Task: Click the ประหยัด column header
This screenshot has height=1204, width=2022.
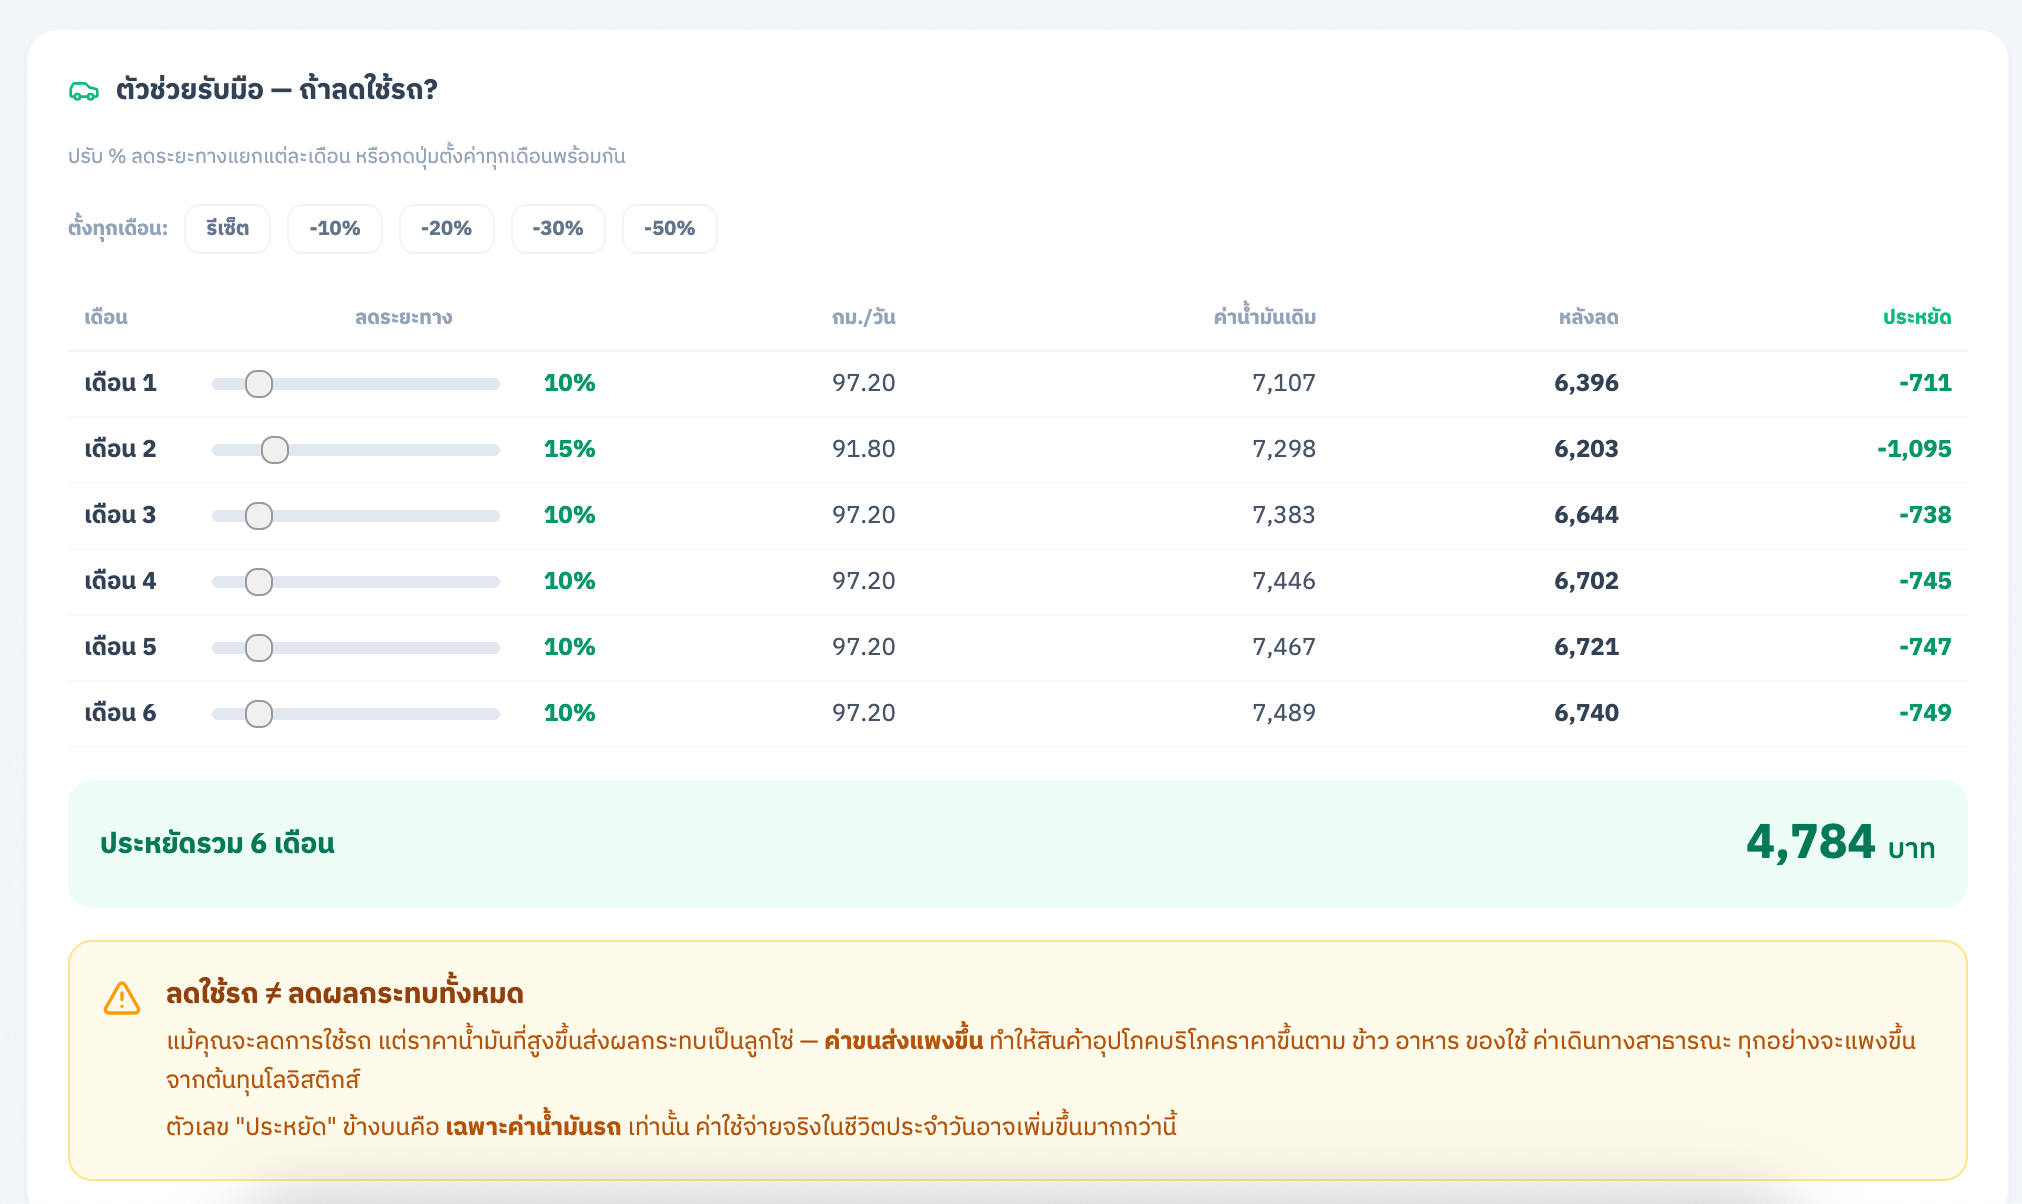Action: pyautogui.click(x=1916, y=318)
